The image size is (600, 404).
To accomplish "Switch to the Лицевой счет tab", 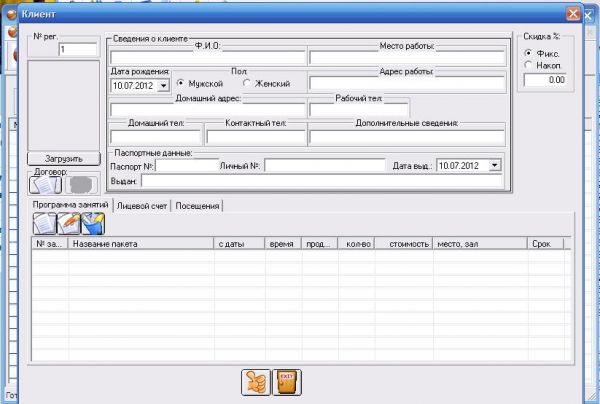I will [142, 205].
